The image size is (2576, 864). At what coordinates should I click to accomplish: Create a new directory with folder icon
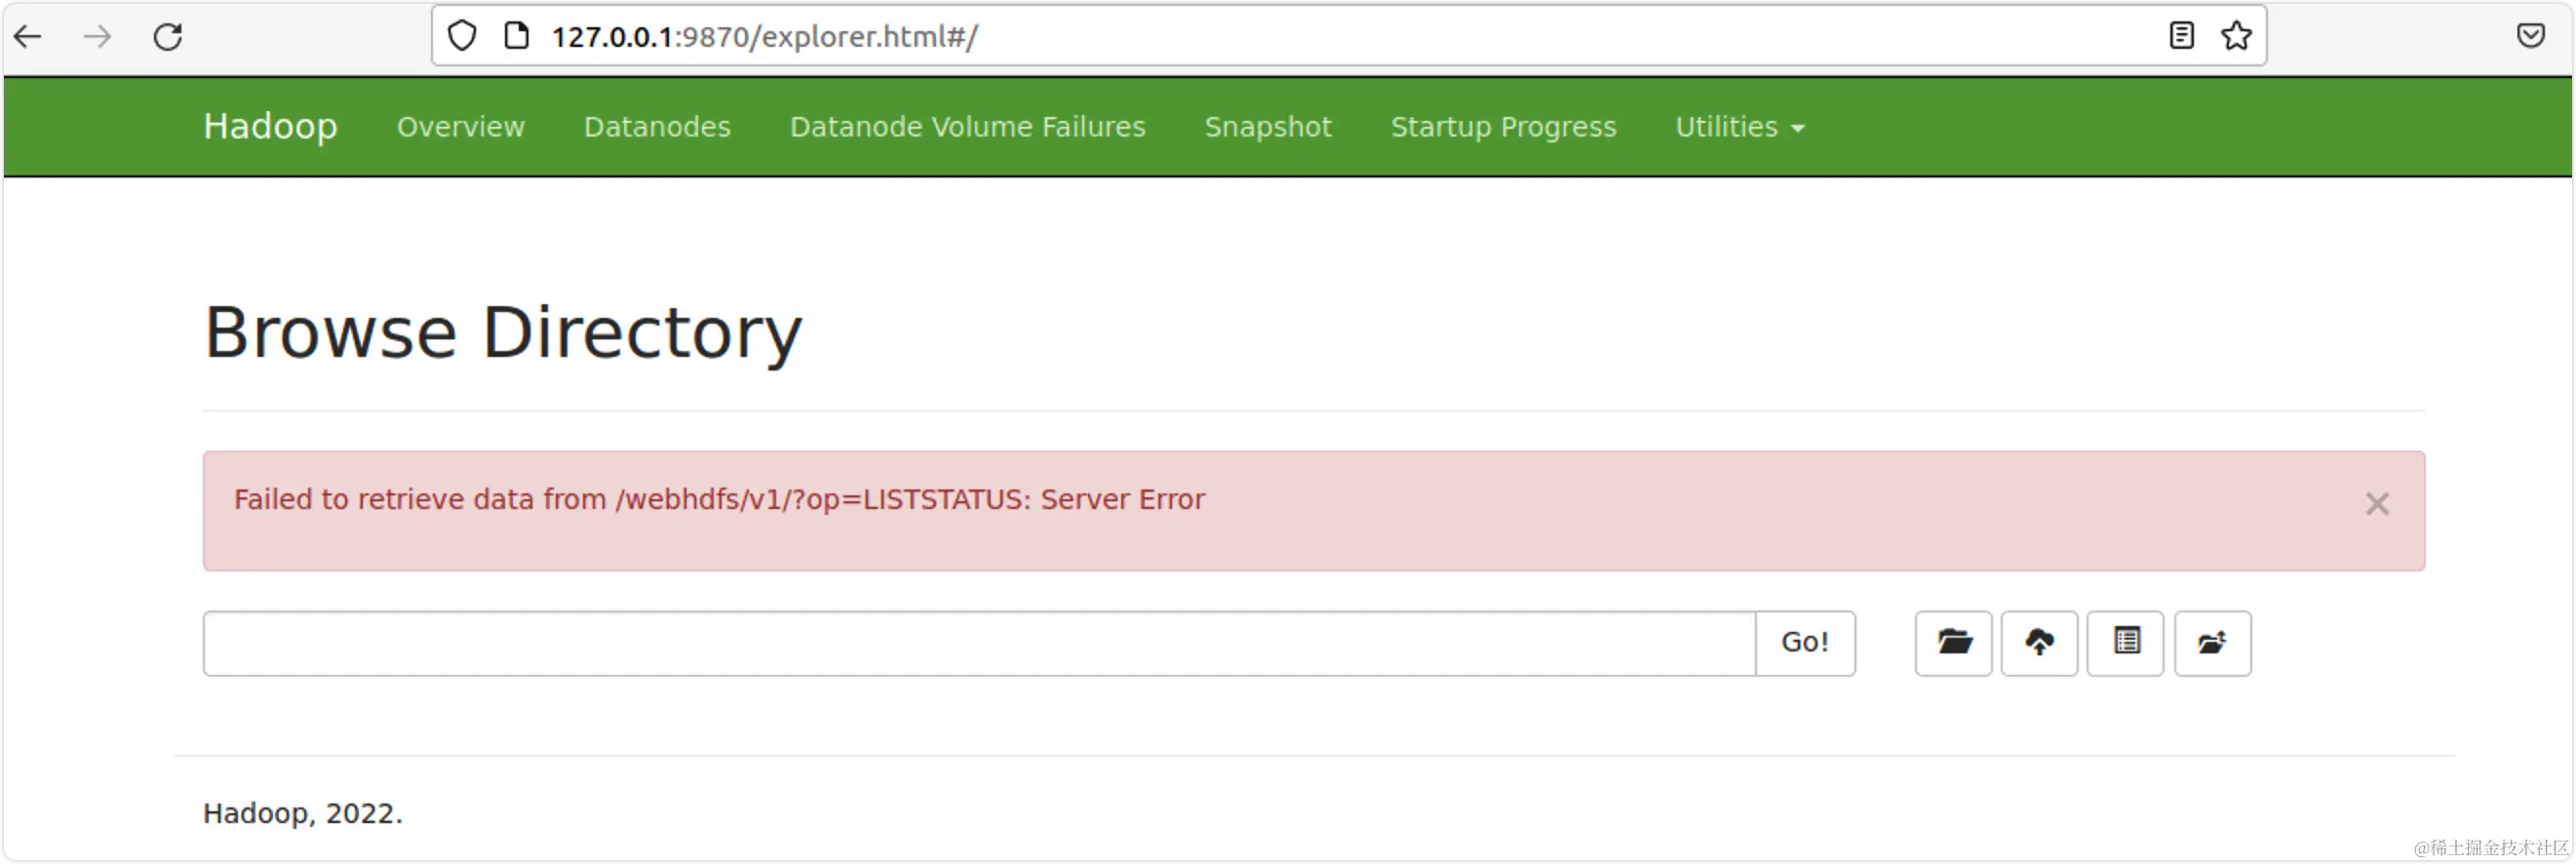pos(1953,643)
